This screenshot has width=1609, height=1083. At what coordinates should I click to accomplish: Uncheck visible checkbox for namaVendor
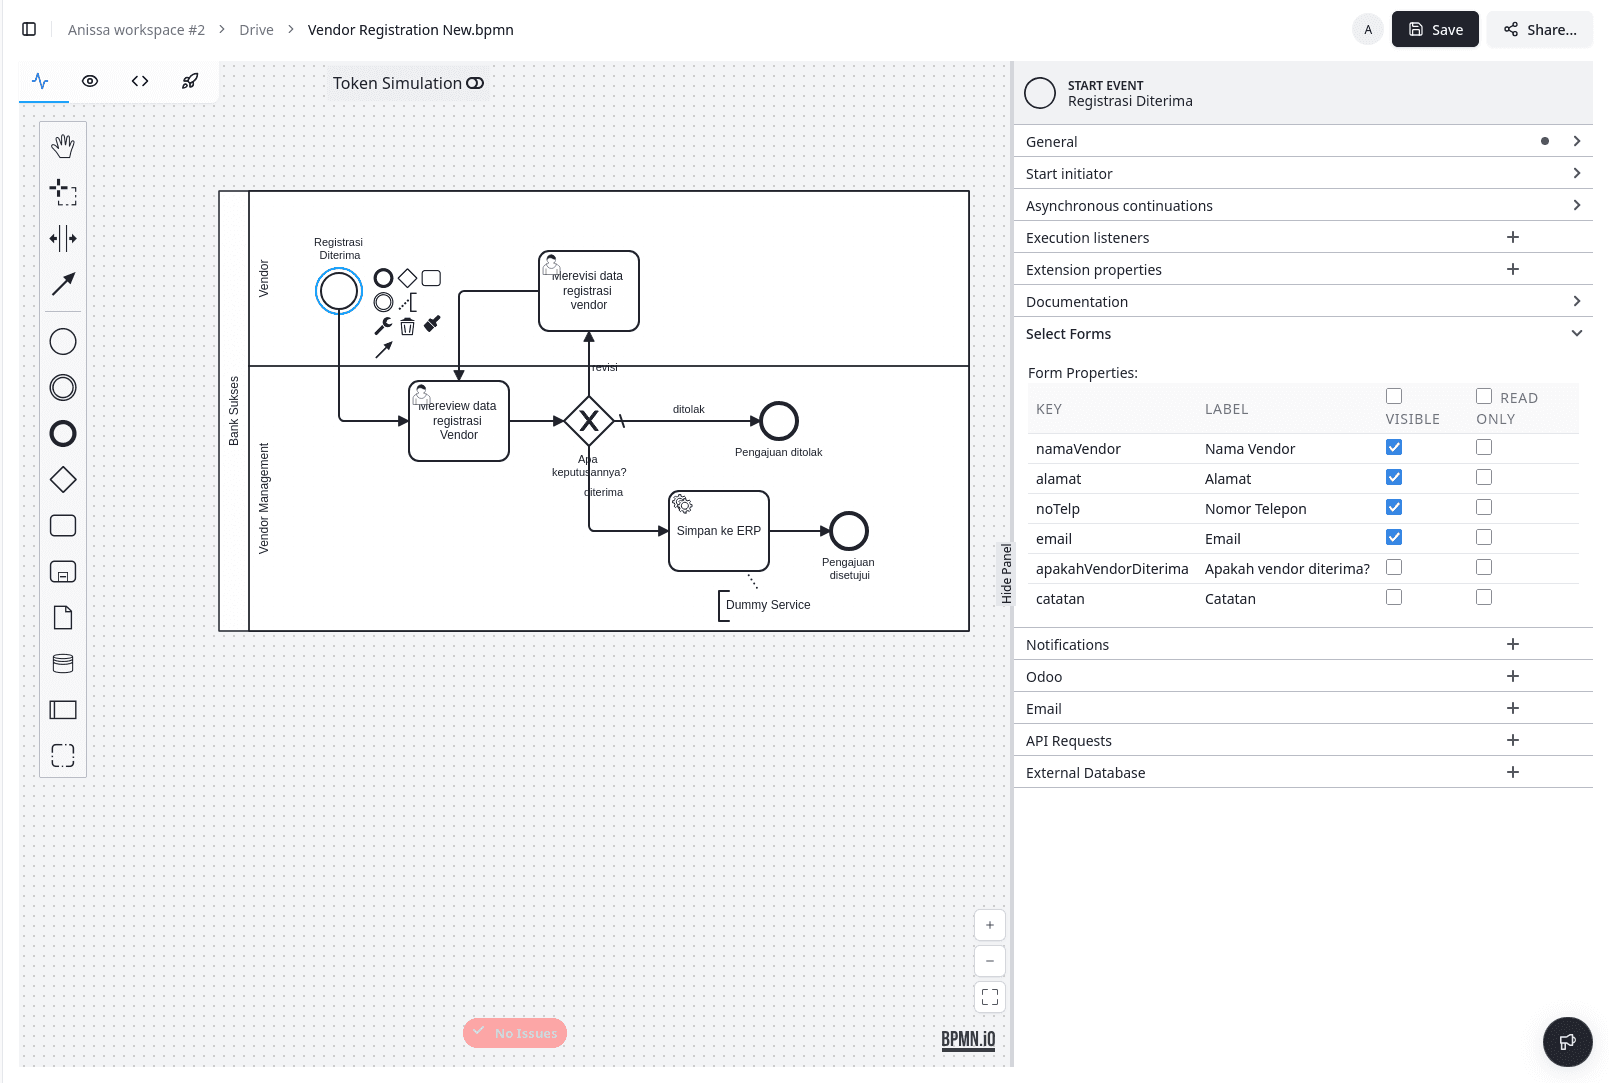(x=1394, y=448)
